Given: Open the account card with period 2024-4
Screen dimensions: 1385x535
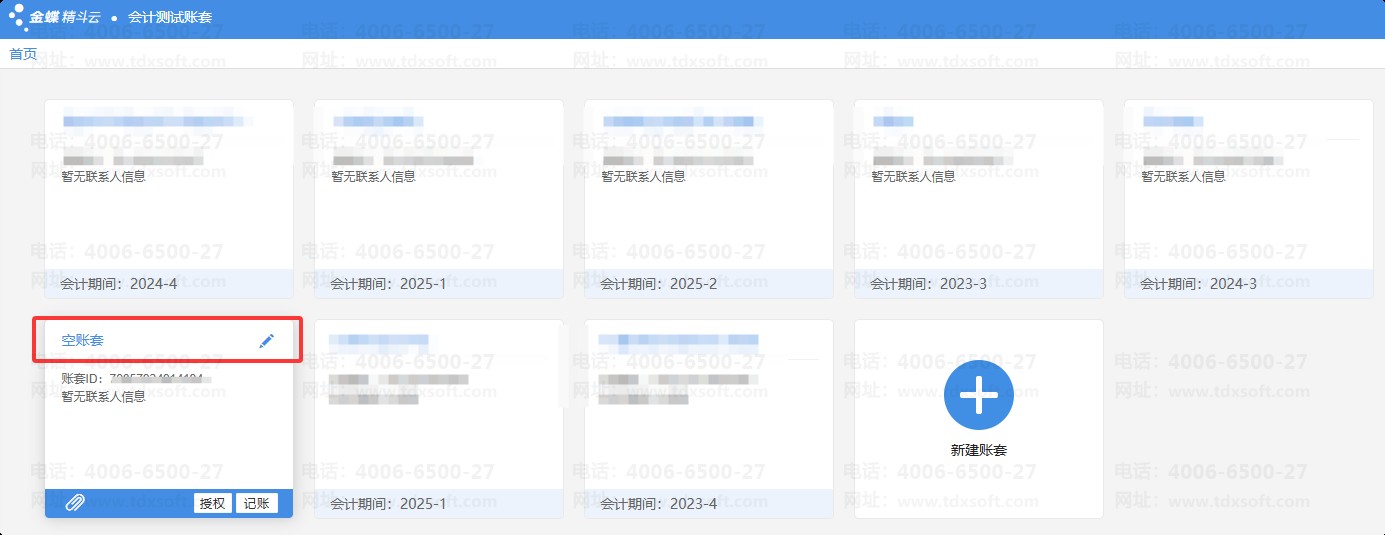Looking at the screenshot, I should pos(169,198).
